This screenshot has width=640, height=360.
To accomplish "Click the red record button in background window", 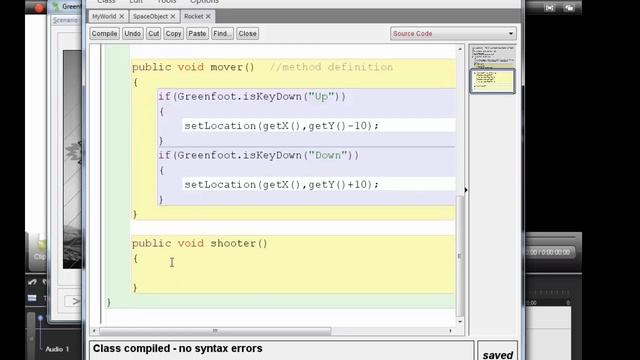I will (x=39, y=8).
